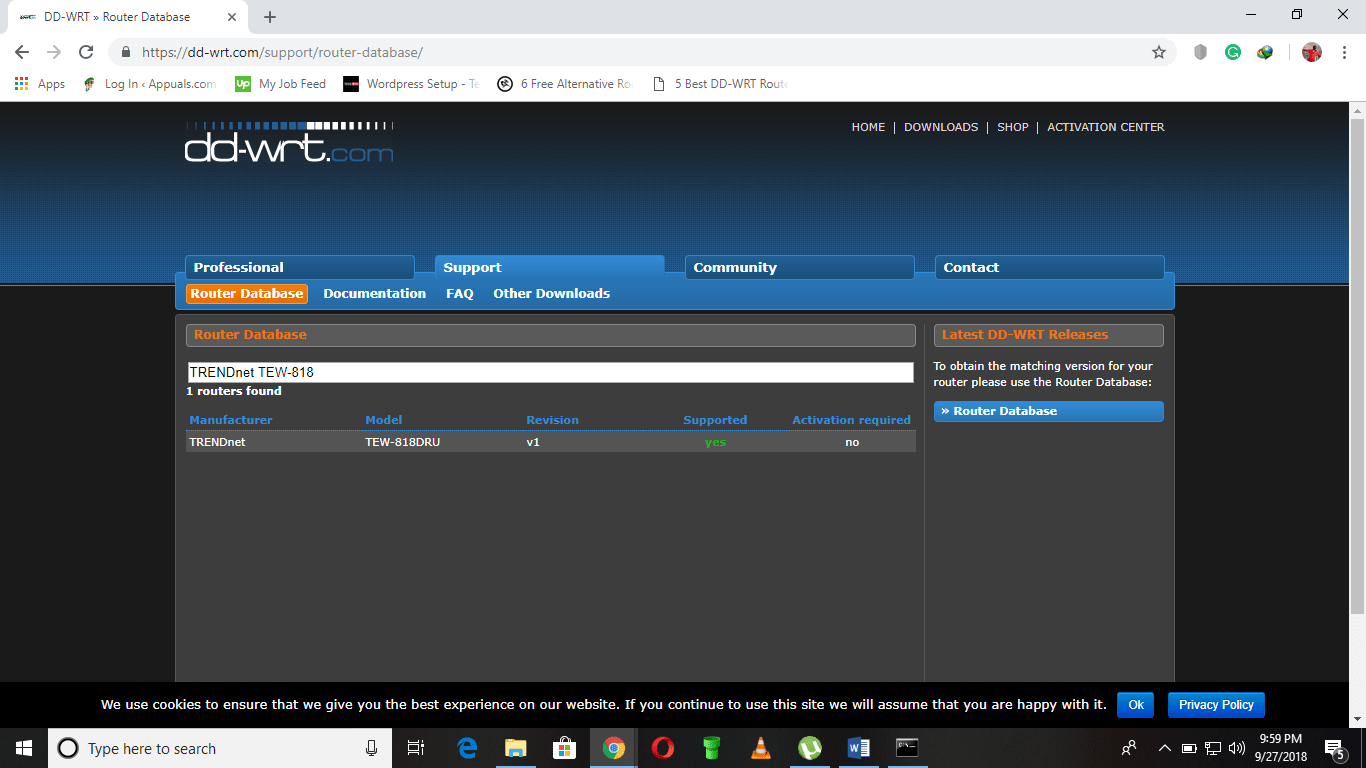
Task: Open File Explorer from the taskbar
Action: pos(515,748)
